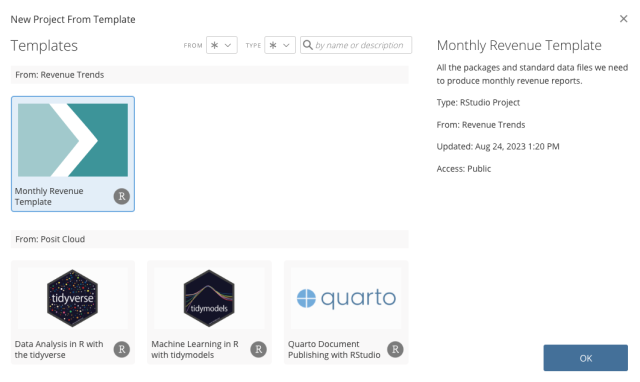Select the Monthly Revenue Template thumbnail image

pyautogui.click(x=73, y=140)
